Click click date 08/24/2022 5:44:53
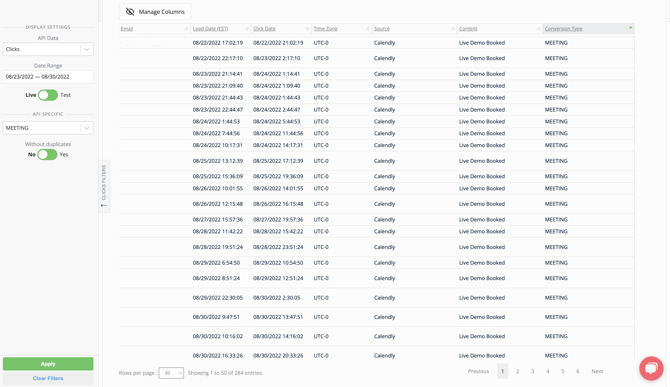 pos(276,122)
